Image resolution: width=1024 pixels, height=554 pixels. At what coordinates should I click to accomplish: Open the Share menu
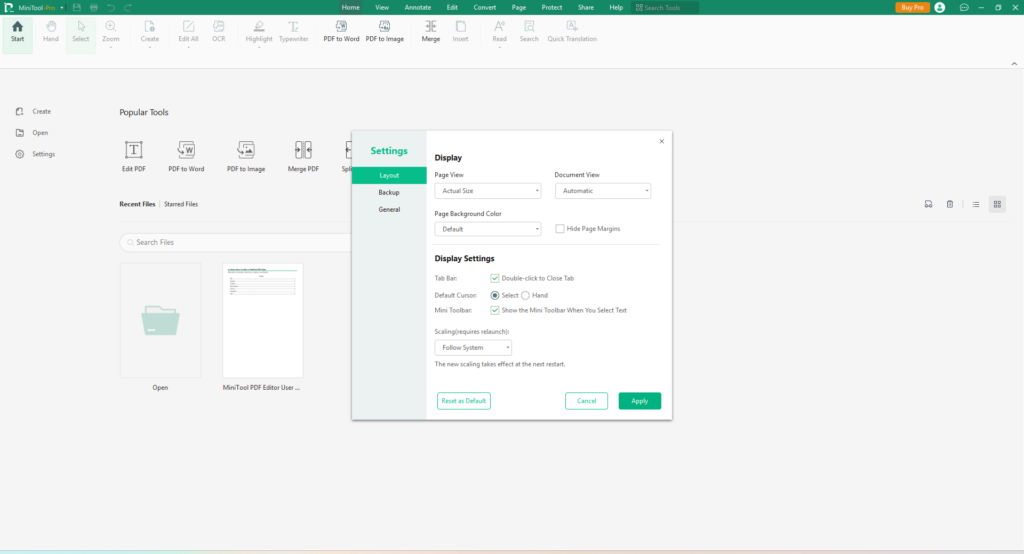coord(586,7)
